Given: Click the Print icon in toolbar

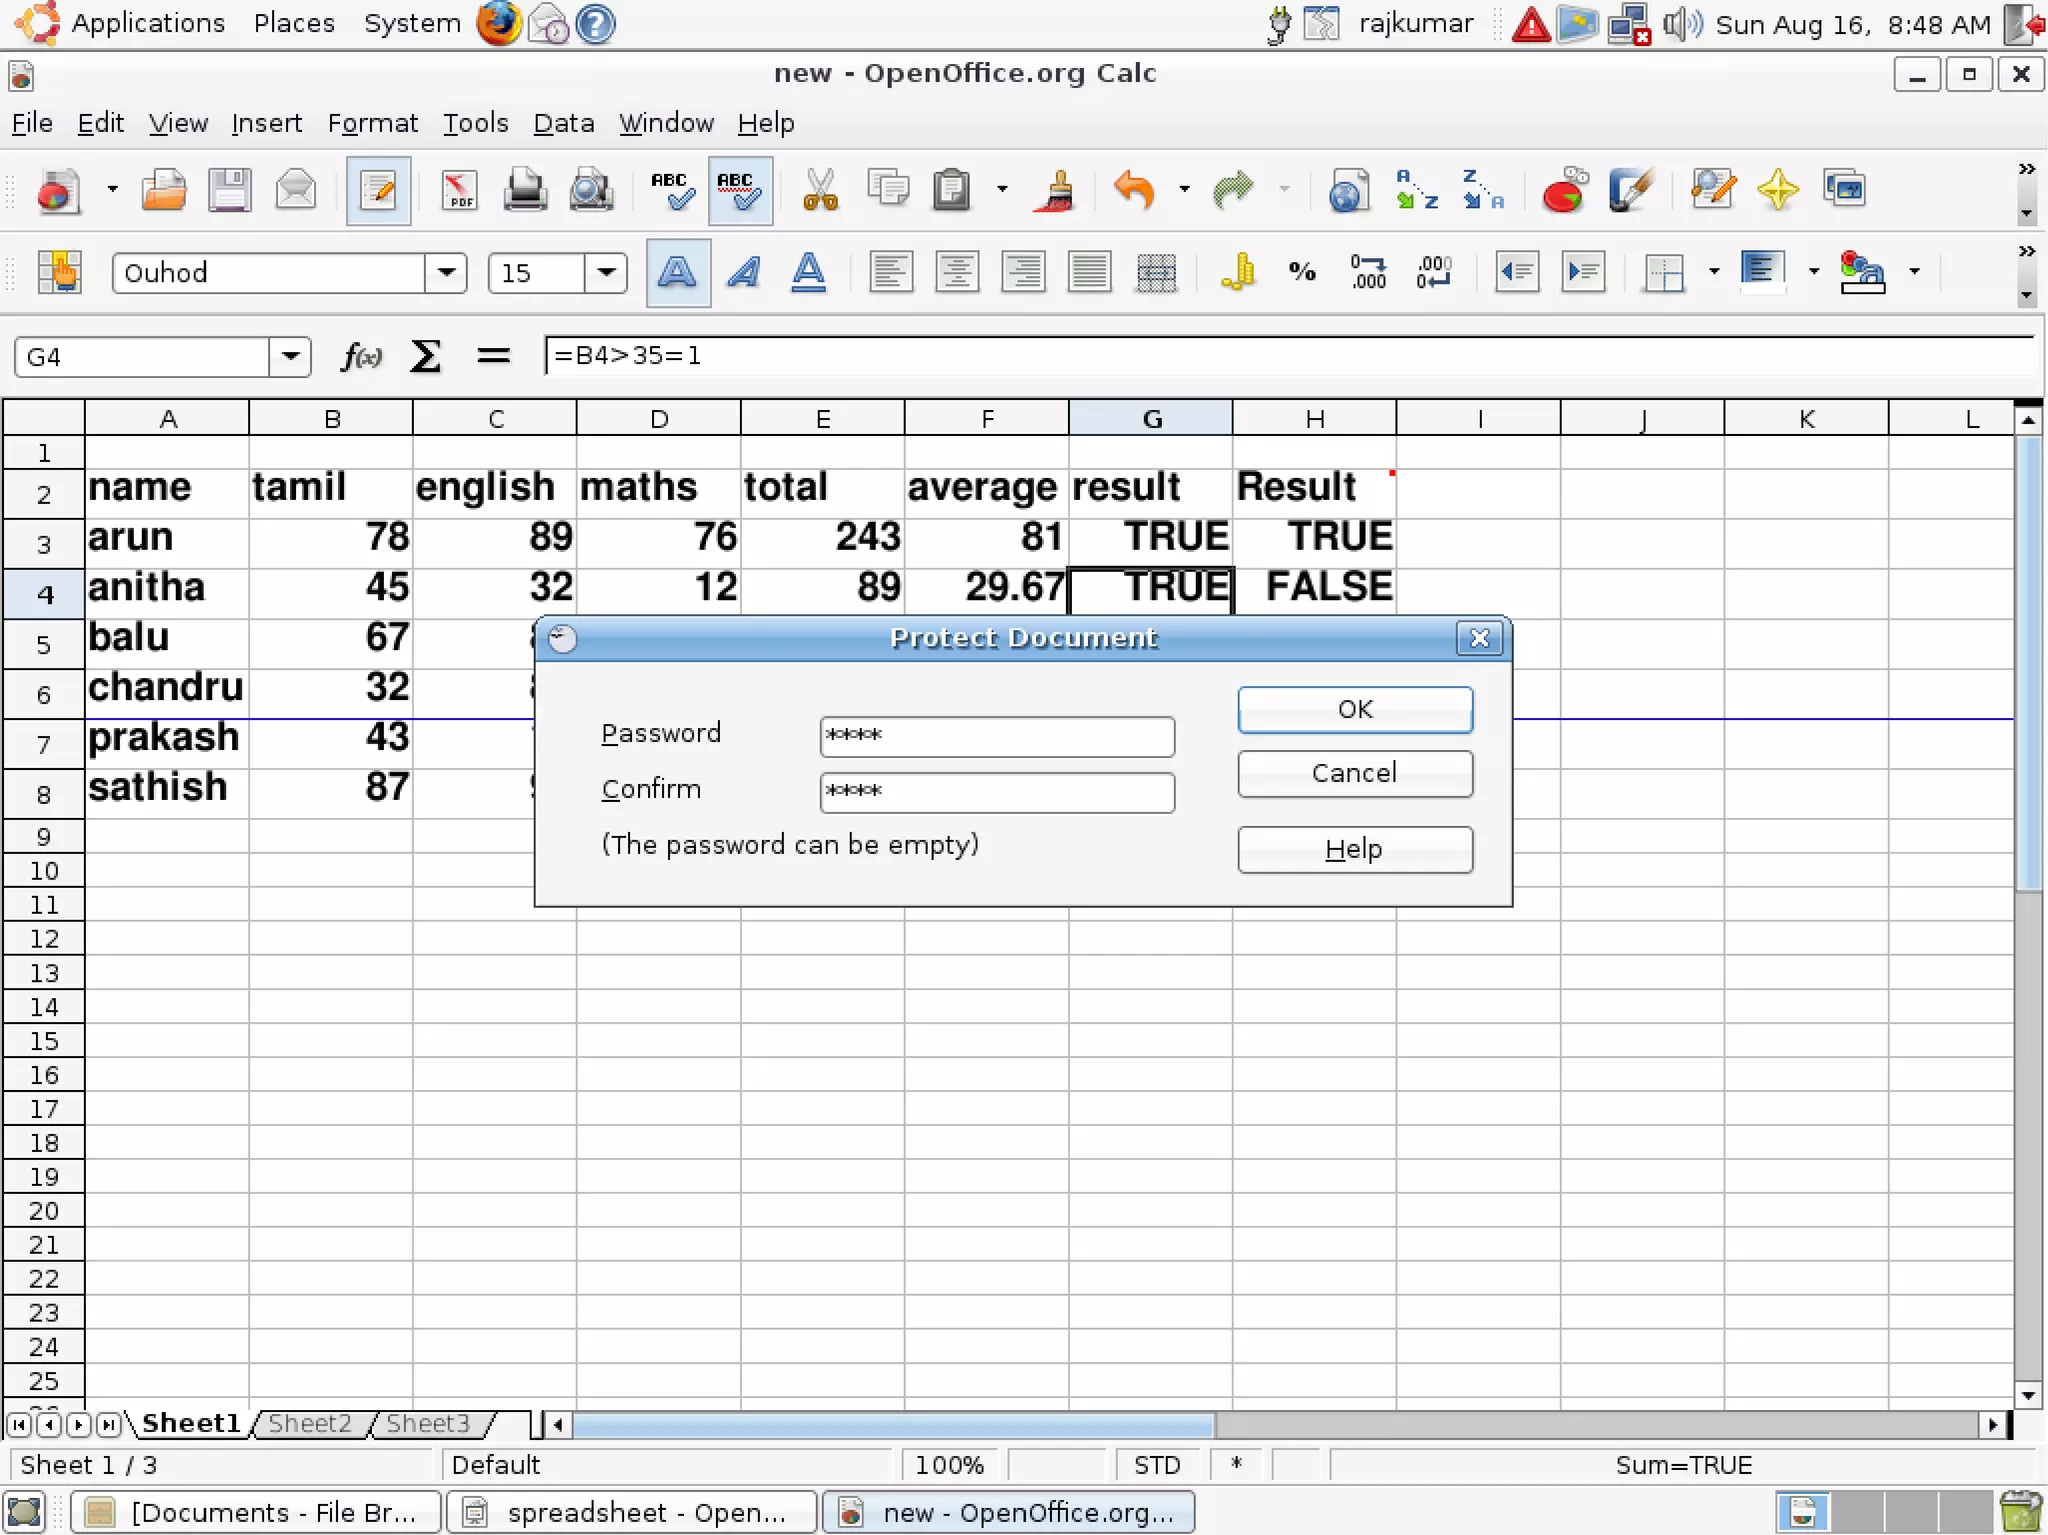Looking at the screenshot, I should pyautogui.click(x=524, y=190).
